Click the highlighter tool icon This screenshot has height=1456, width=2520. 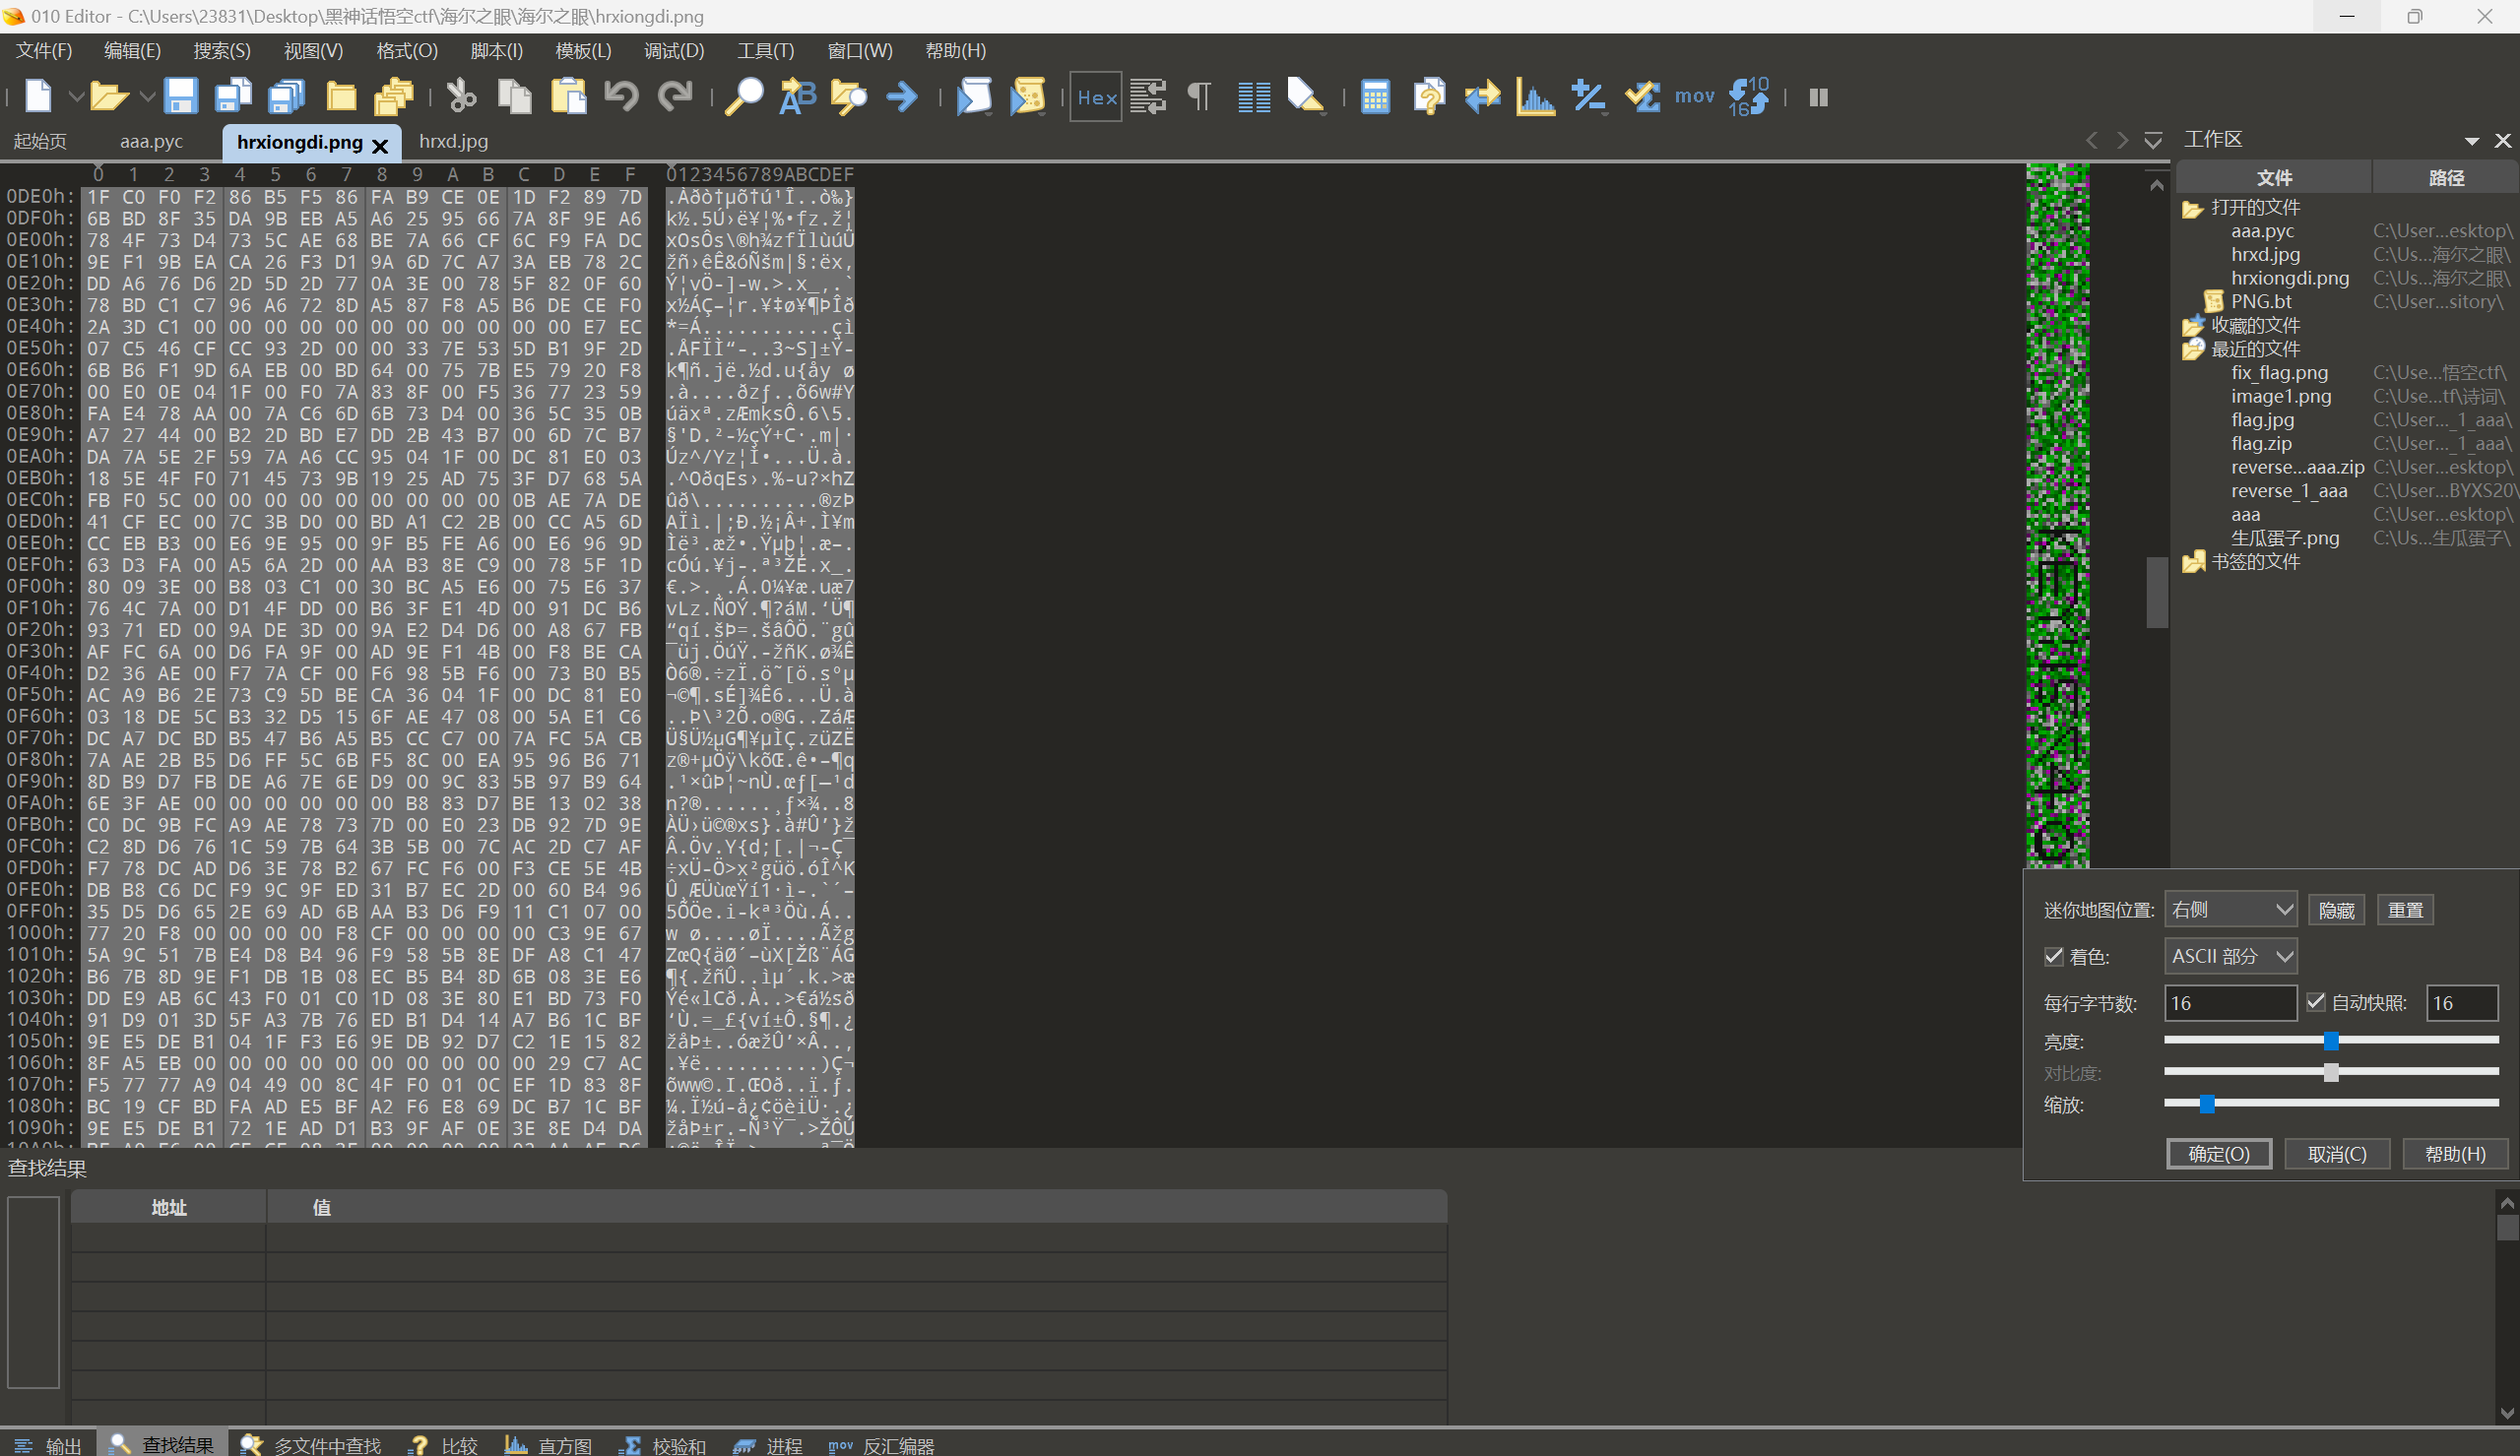coord(1305,97)
